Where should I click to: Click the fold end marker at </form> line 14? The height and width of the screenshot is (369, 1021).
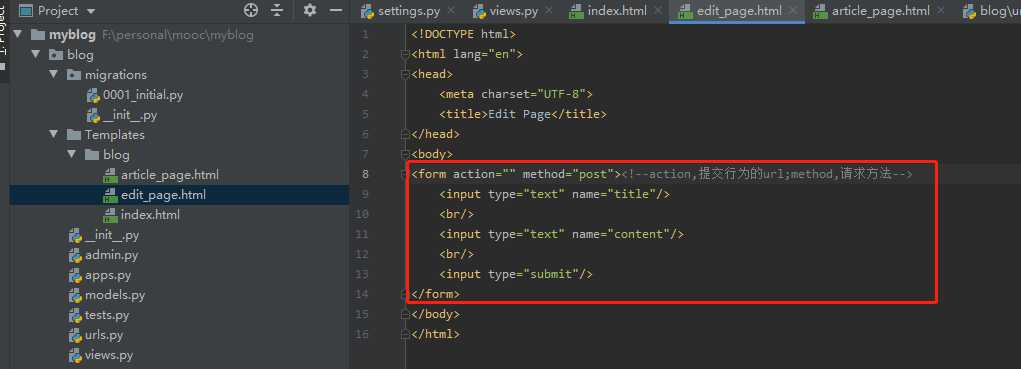tap(405, 295)
